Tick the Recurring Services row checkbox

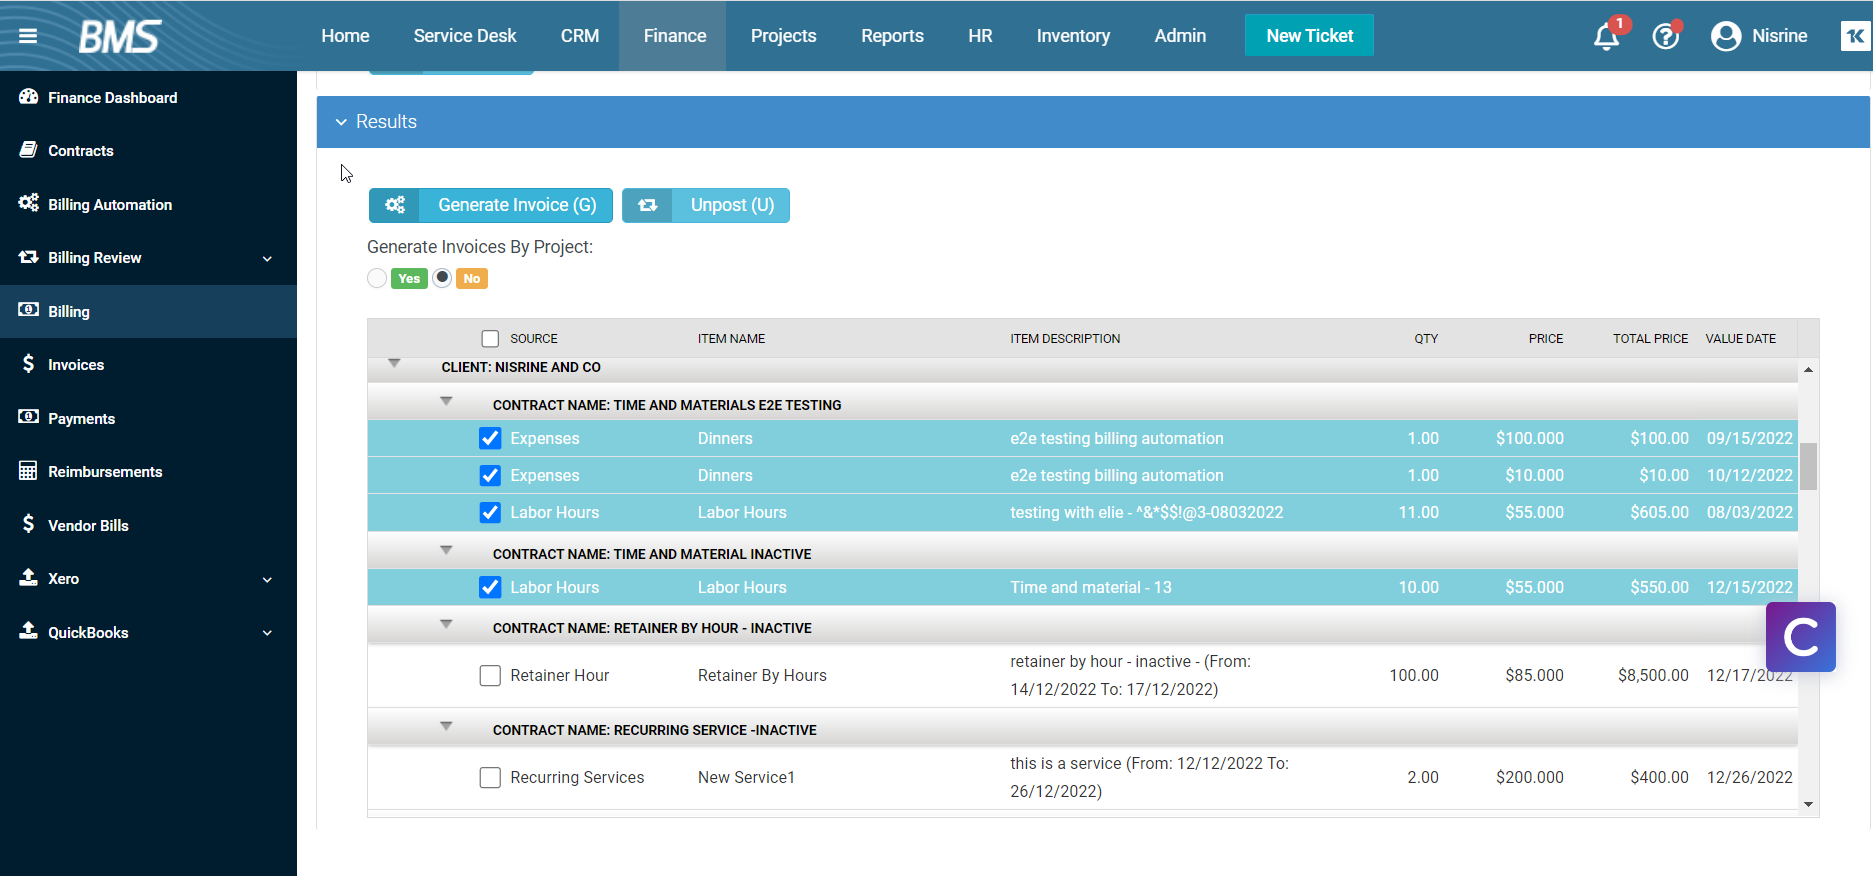(490, 778)
